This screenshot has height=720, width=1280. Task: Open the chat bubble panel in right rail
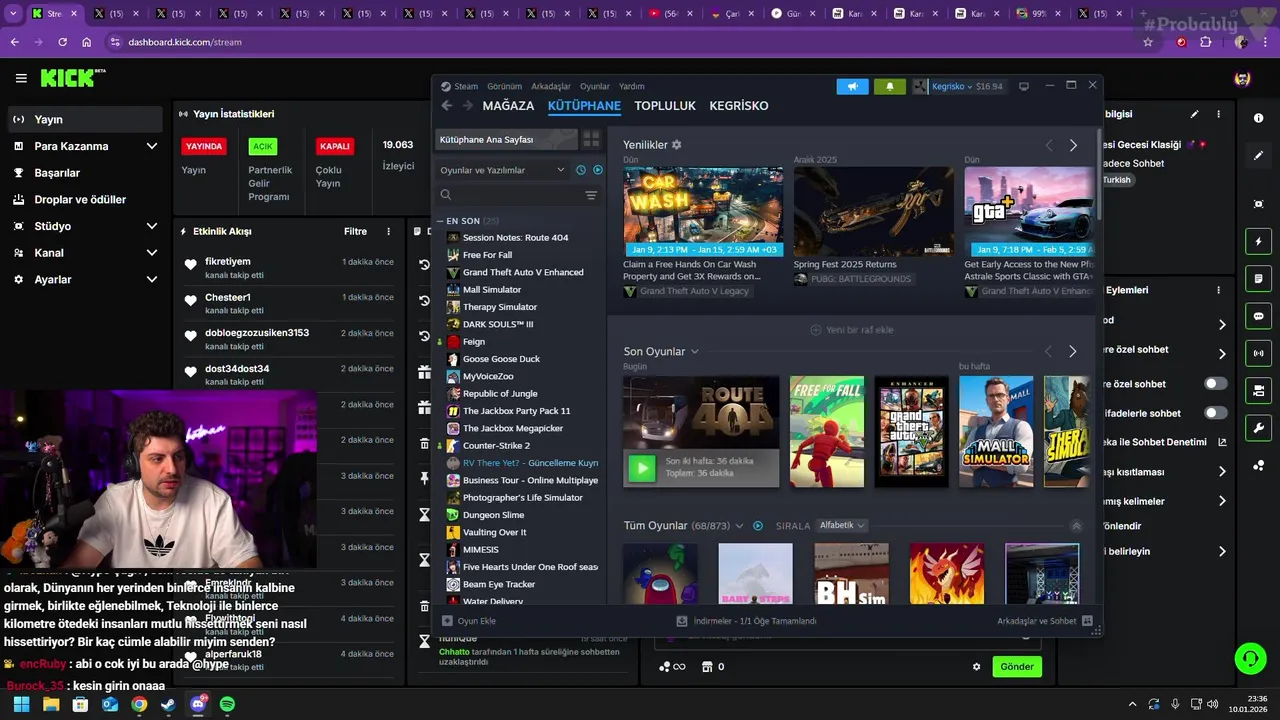point(1258,316)
